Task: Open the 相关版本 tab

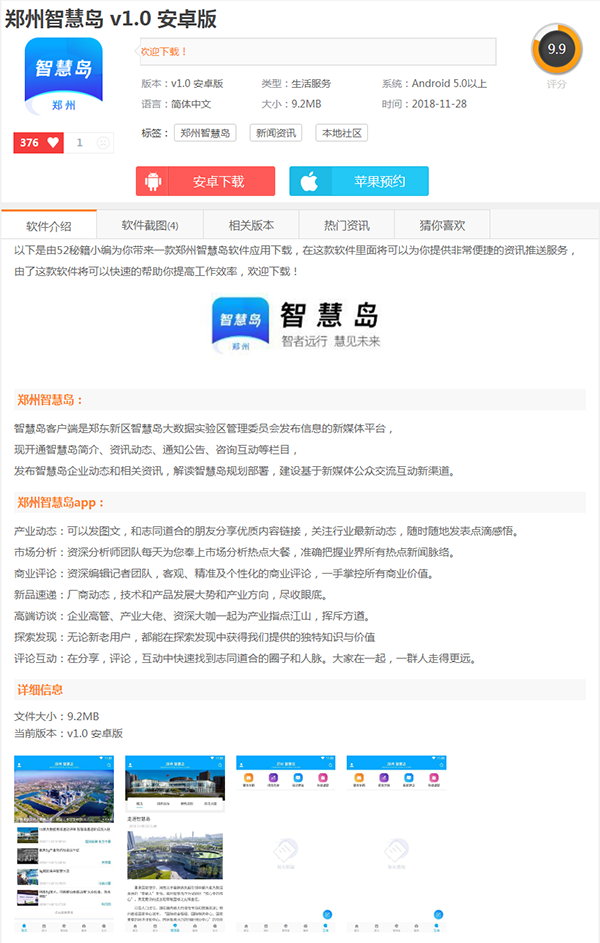Action: click(250, 226)
